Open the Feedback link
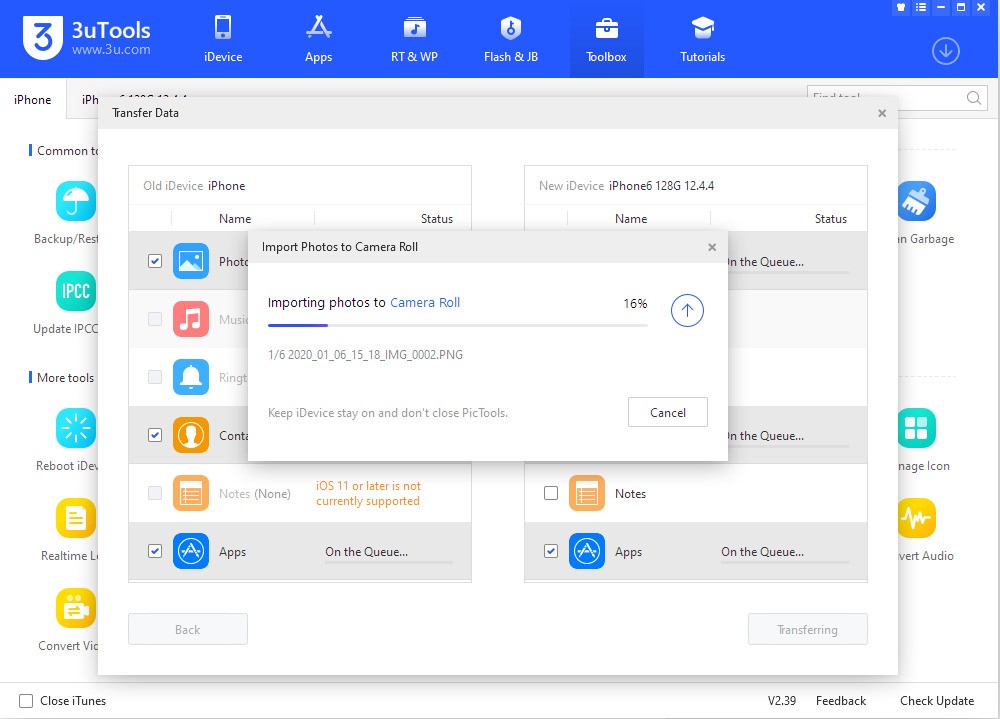This screenshot has width=1000, height=719. (x=841, y=700)
